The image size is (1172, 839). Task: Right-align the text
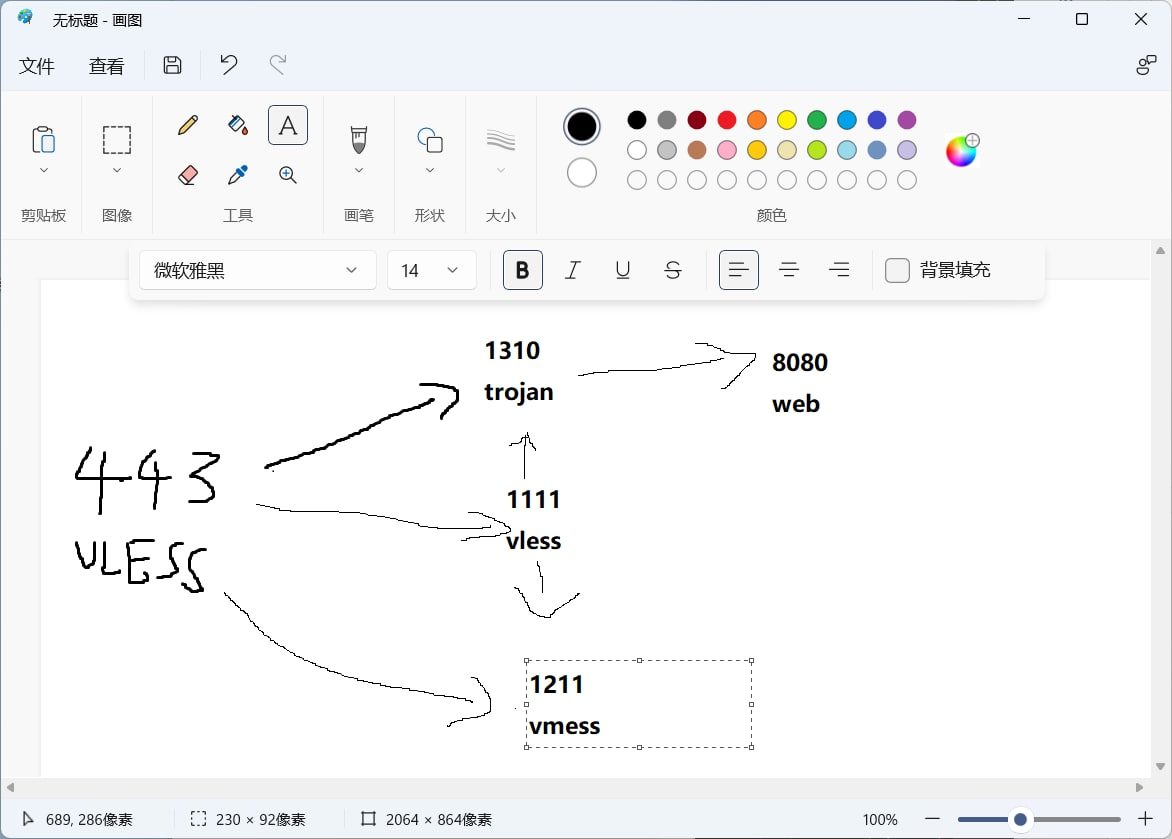[x=839, y=270]
